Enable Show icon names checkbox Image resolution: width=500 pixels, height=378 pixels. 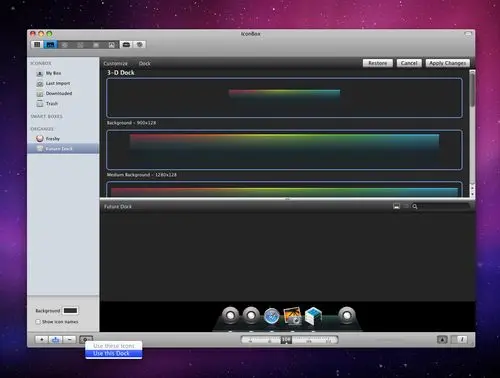pyautogui.click(x=38, y=322)
